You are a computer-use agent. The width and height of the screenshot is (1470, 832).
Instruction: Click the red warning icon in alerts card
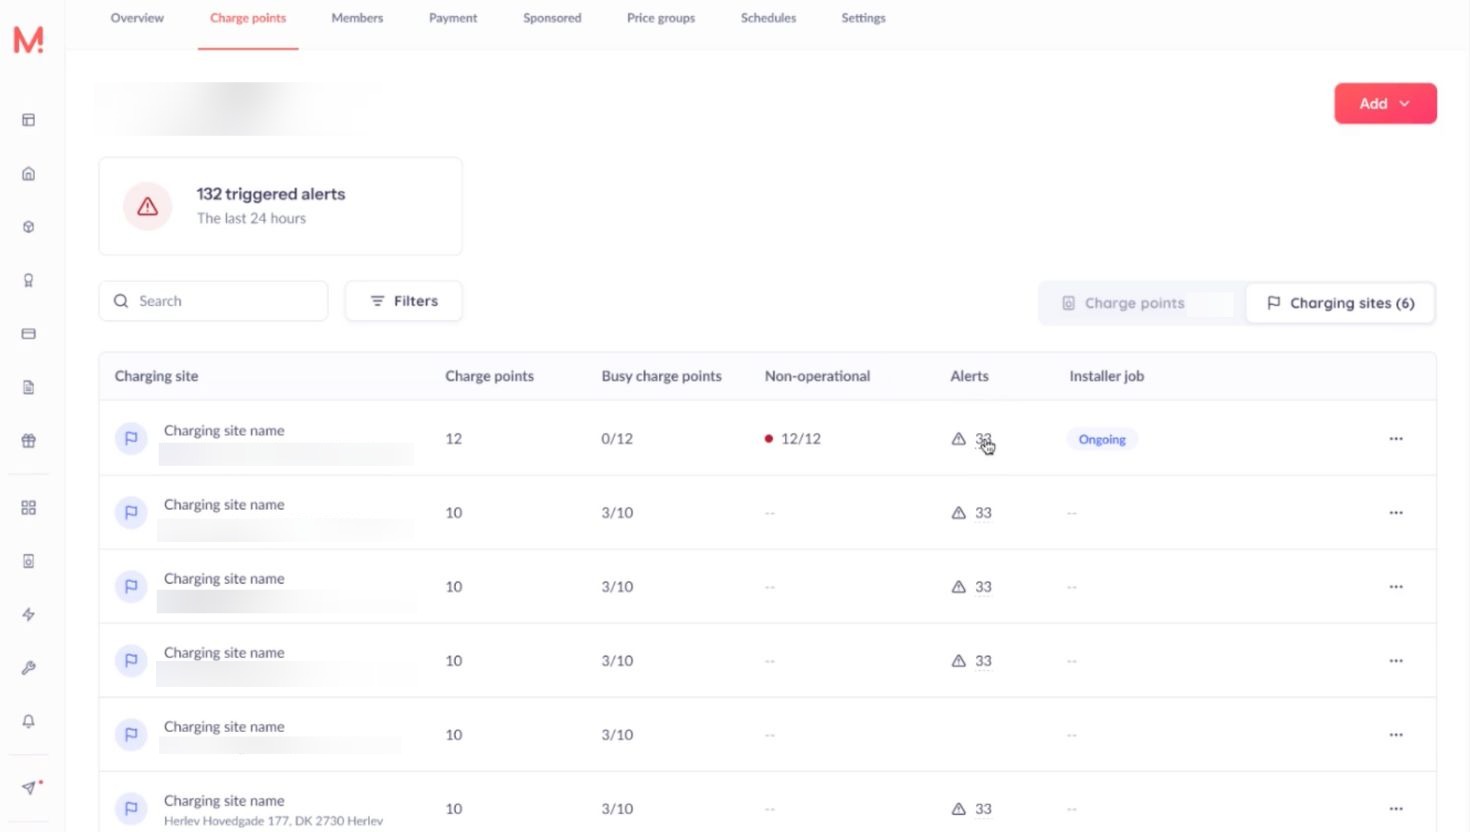(147, 206)
